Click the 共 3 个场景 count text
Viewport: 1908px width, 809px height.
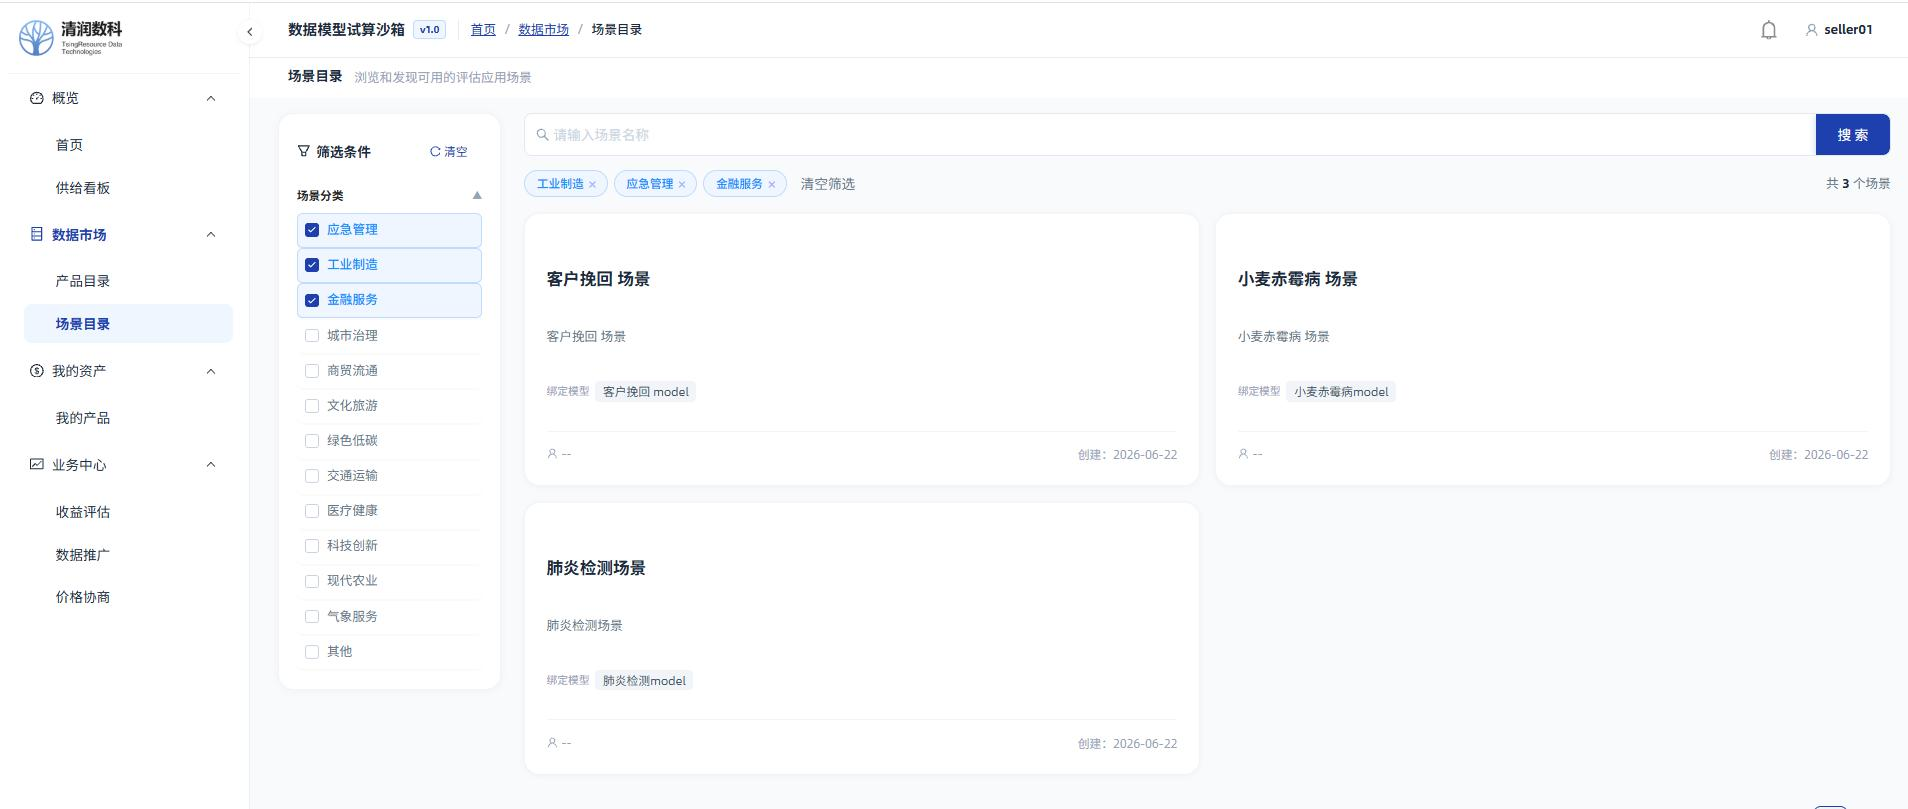(1857, 184)
